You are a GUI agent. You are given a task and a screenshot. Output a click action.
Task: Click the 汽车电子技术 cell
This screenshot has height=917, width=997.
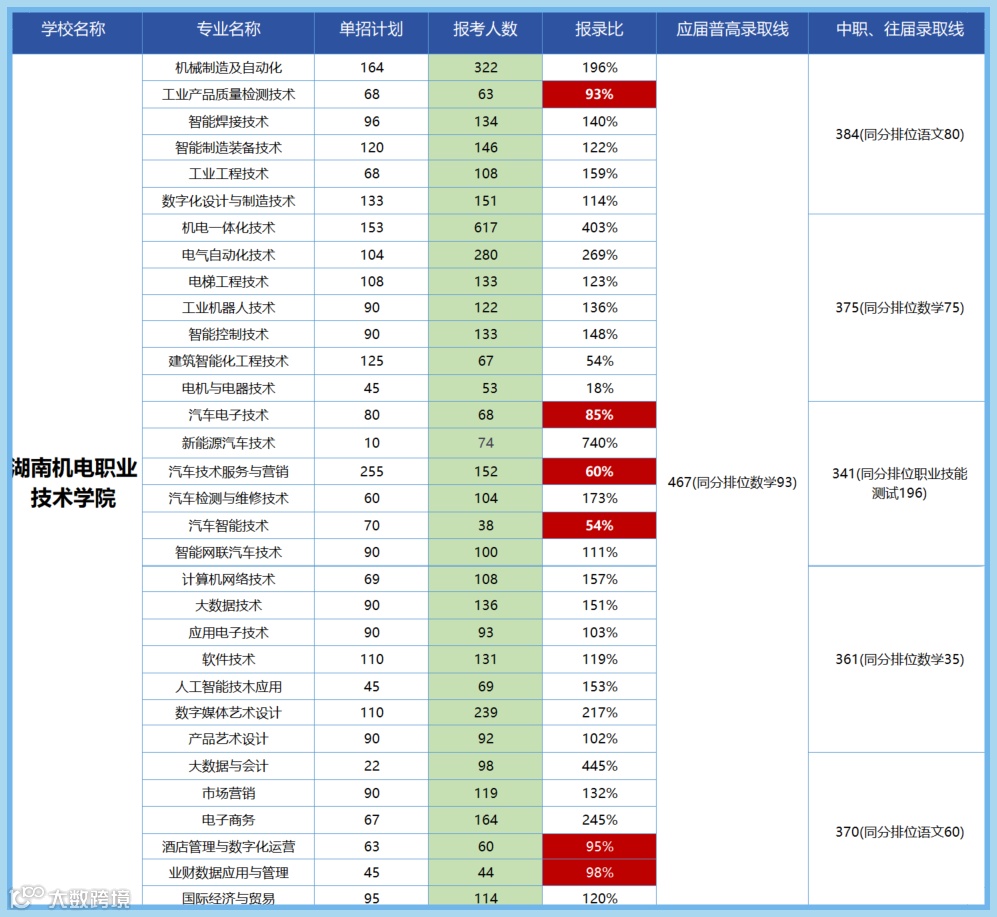point(228,415)
